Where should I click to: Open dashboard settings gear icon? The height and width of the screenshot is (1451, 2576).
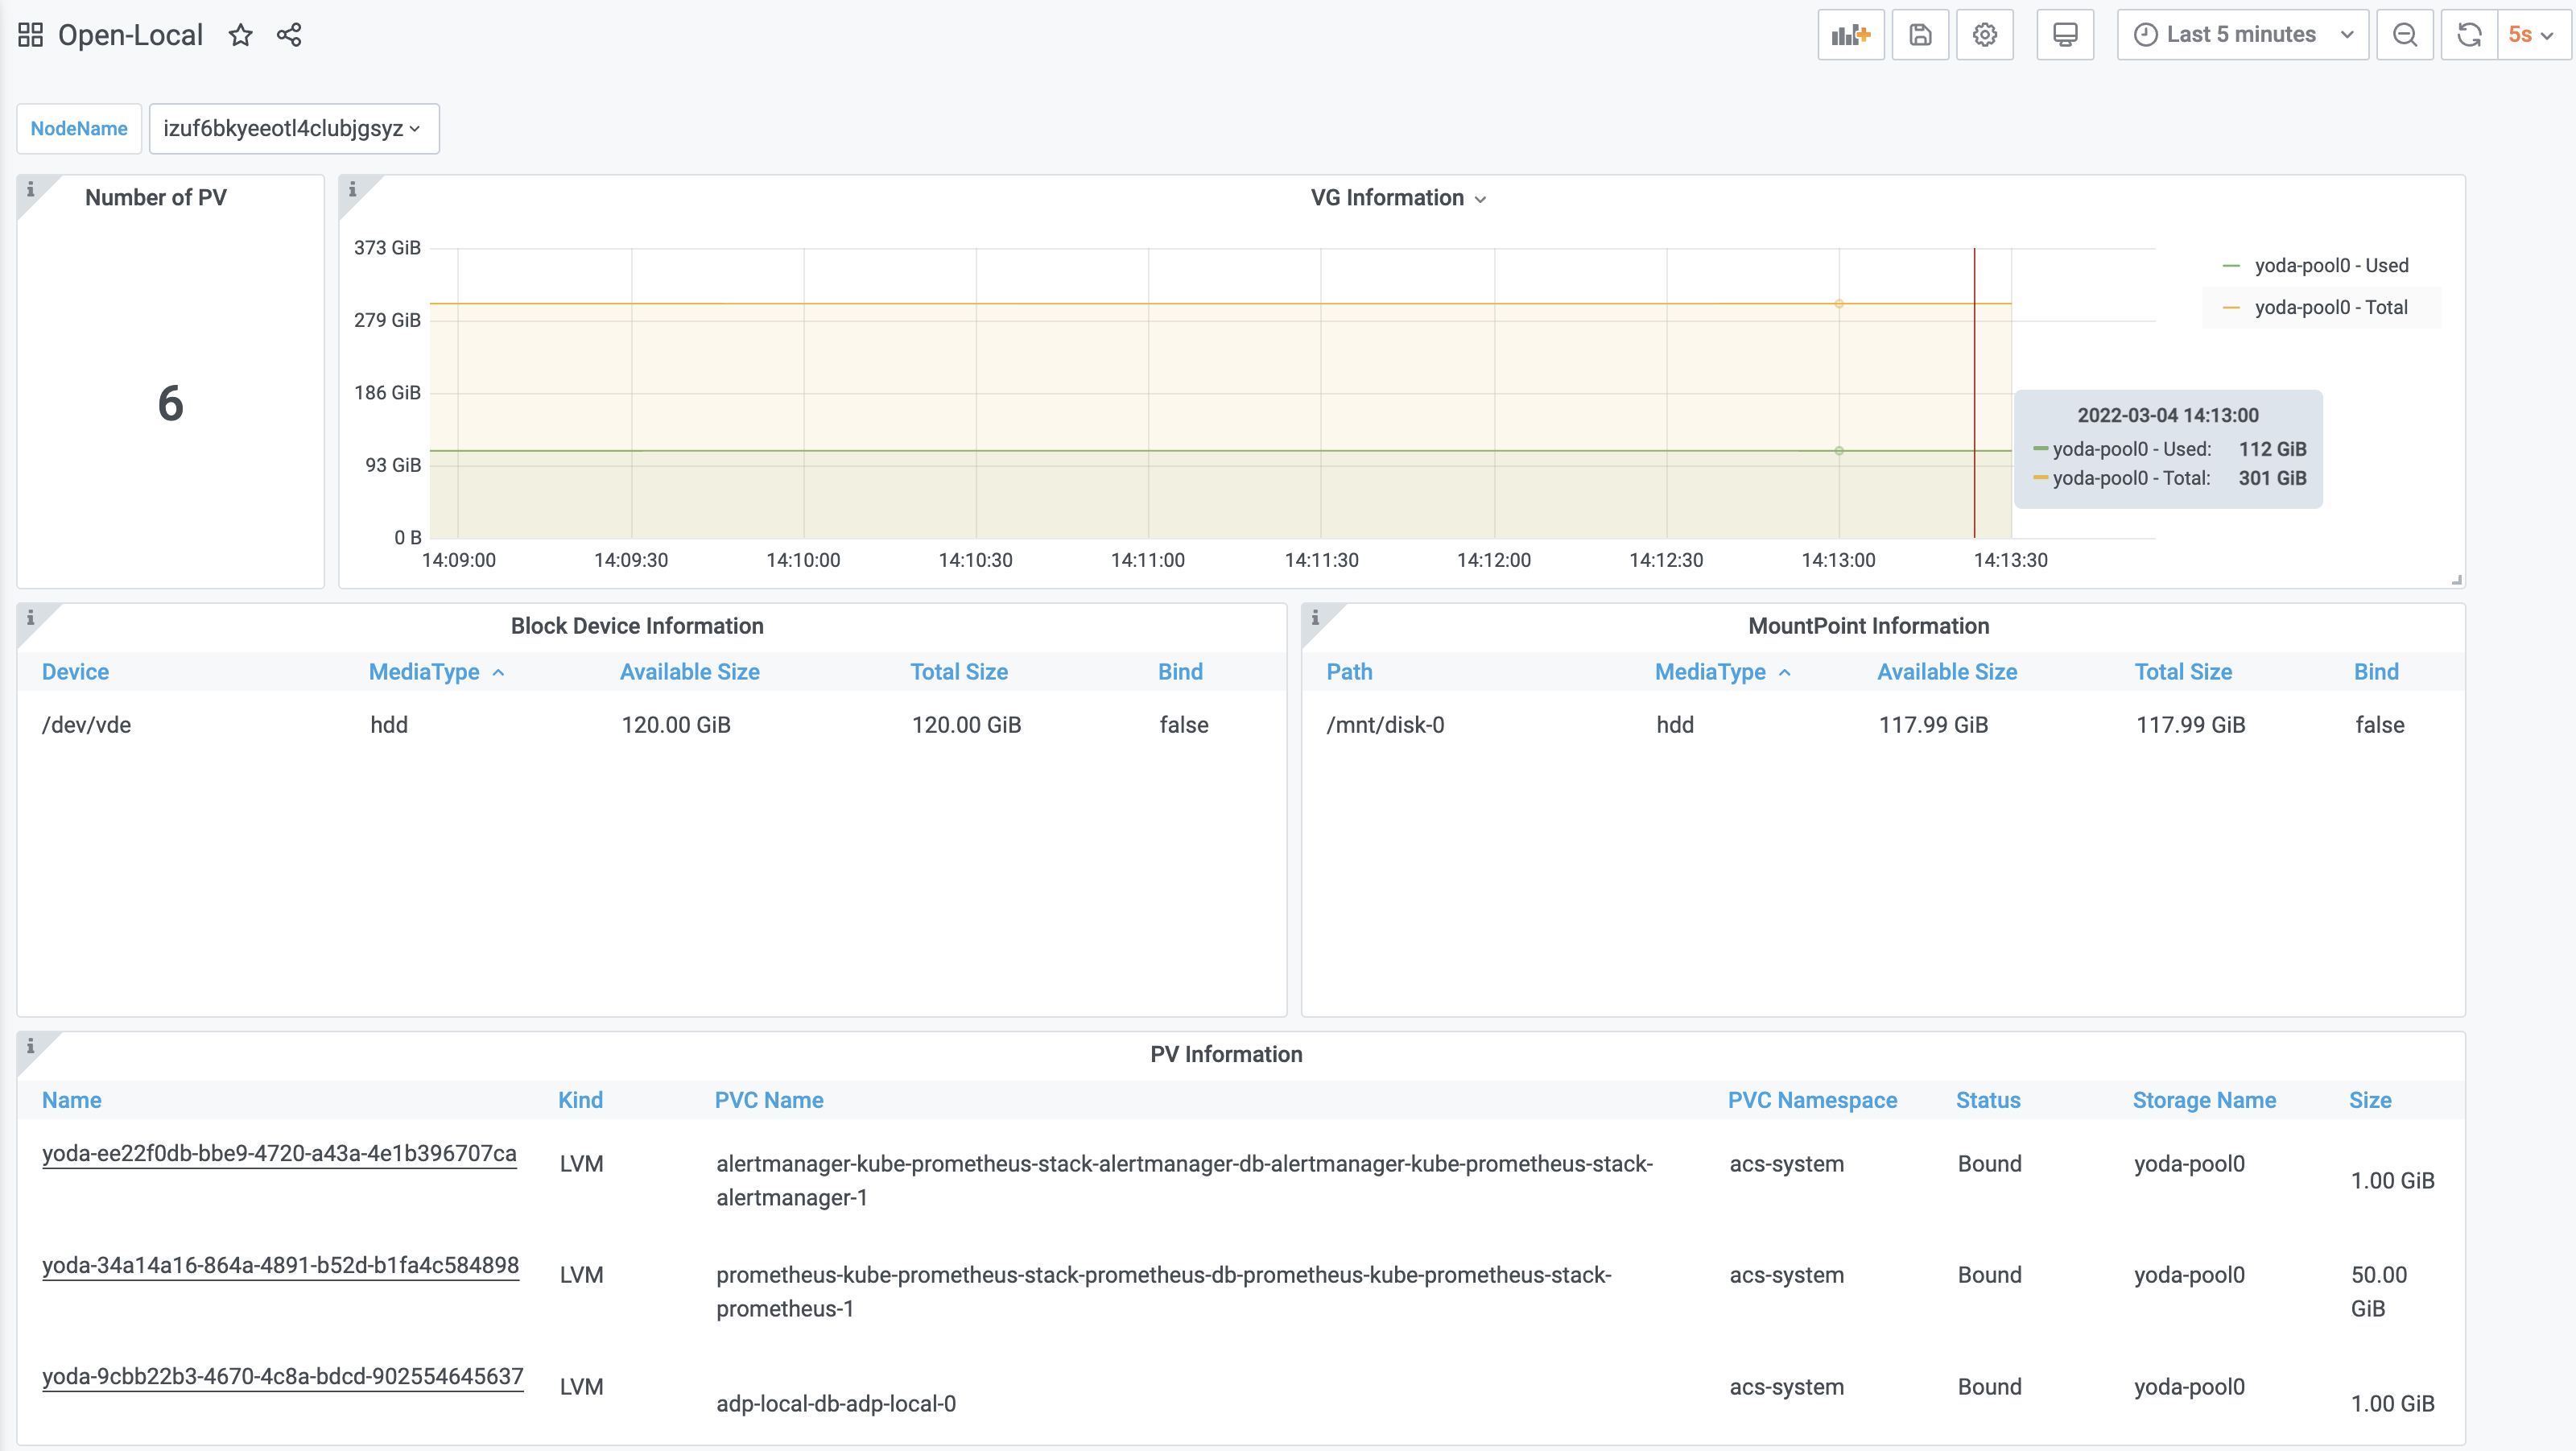(1984, 35)
